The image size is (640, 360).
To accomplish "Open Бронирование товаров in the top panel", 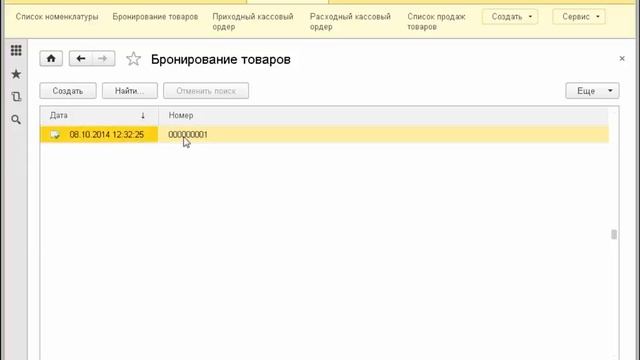I will click(155, 17).
